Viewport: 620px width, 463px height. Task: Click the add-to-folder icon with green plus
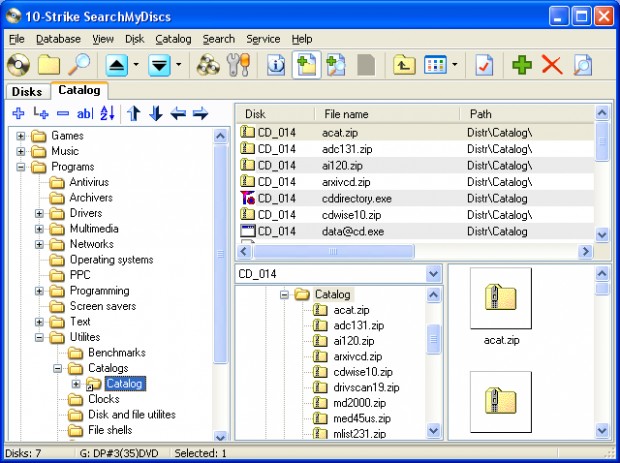click(x=306, y=65)
